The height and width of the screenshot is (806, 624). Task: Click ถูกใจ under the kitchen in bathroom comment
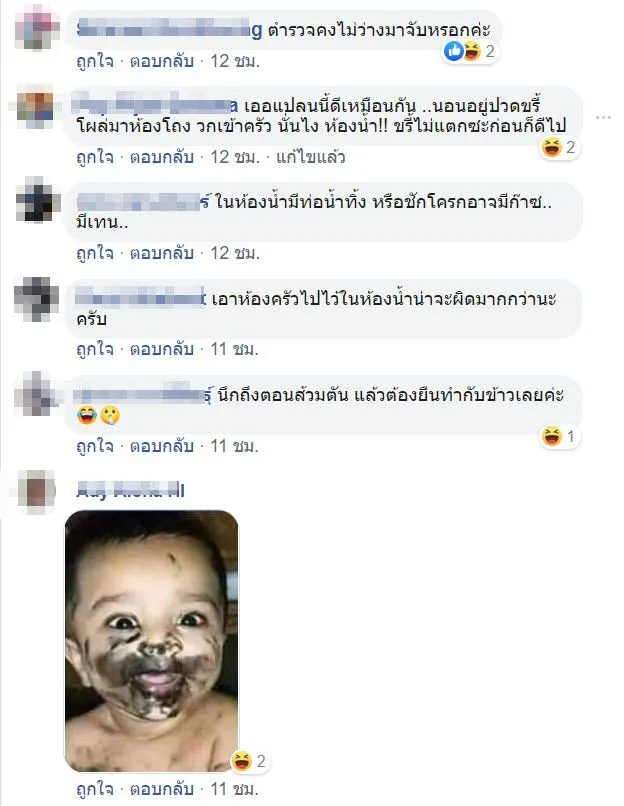(x=95, y=349)
